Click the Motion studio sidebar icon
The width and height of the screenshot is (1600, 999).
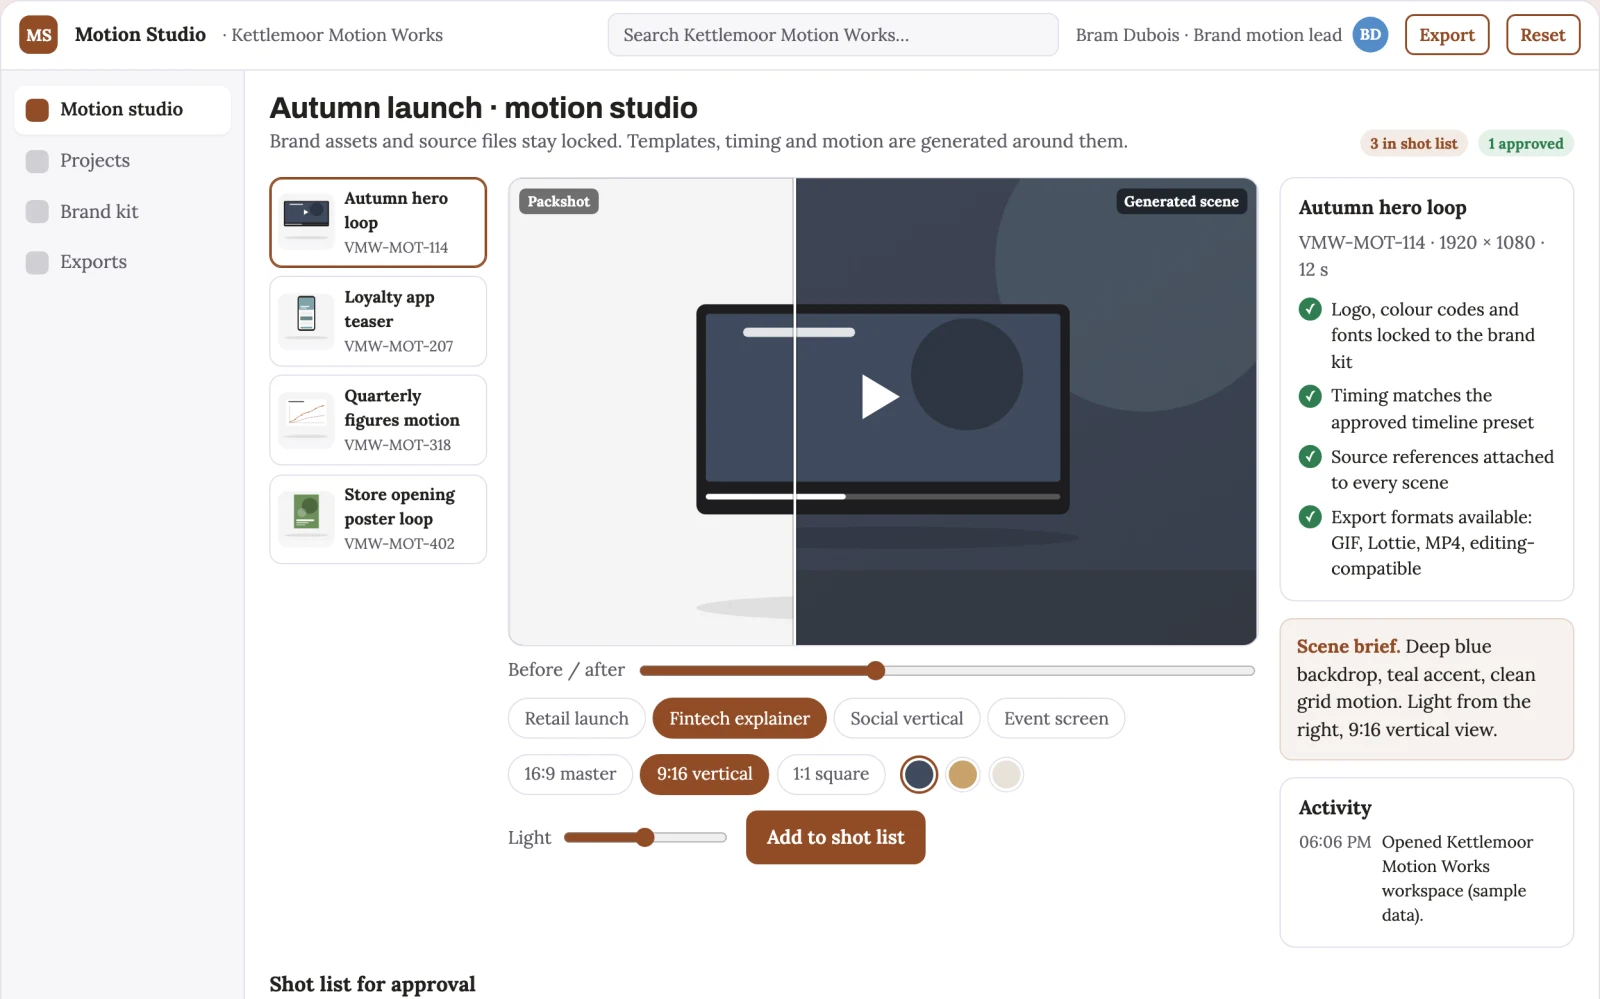click(37, 110)
